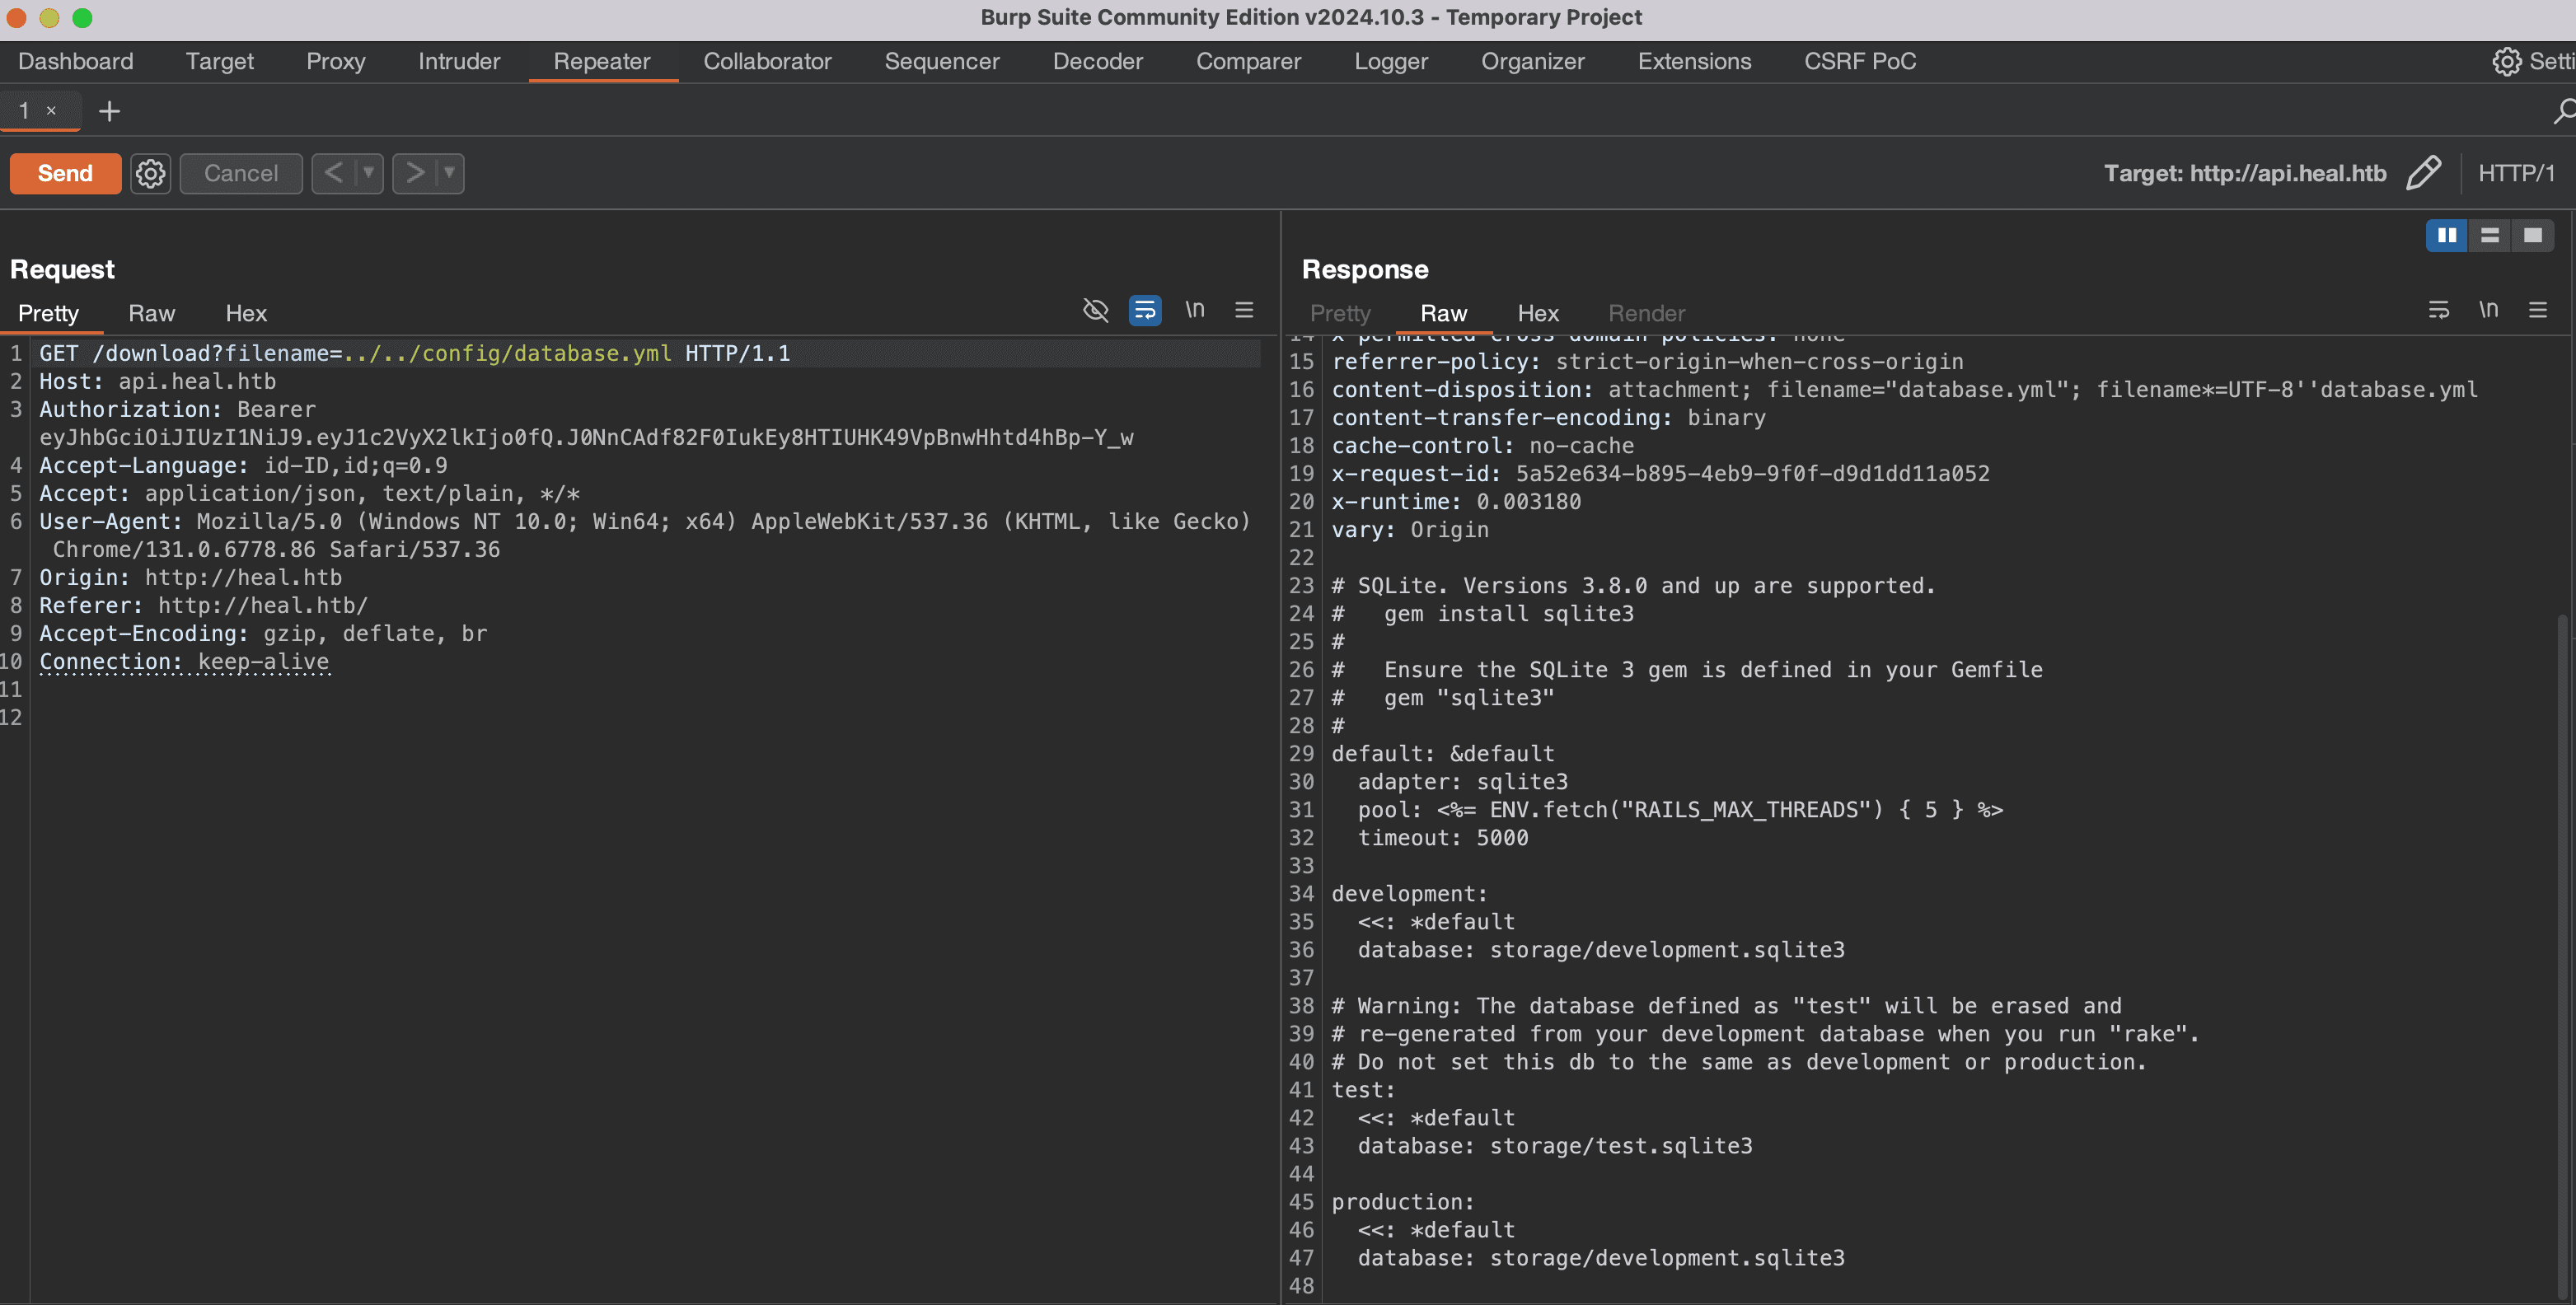Toggle the Response \n newline display button
This screenshot has width=2576, height=1305.
click(2488, 311)
